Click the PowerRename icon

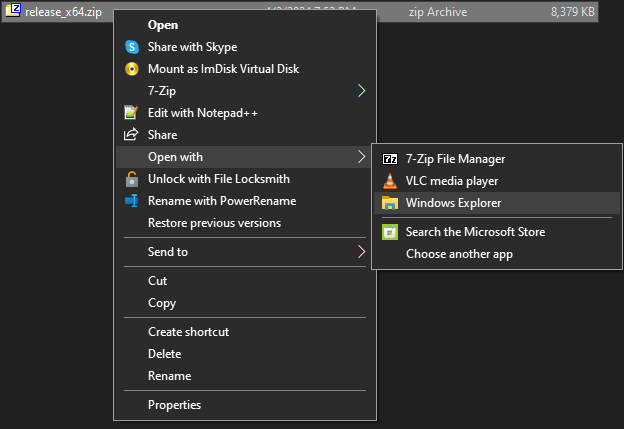point(131,201)
